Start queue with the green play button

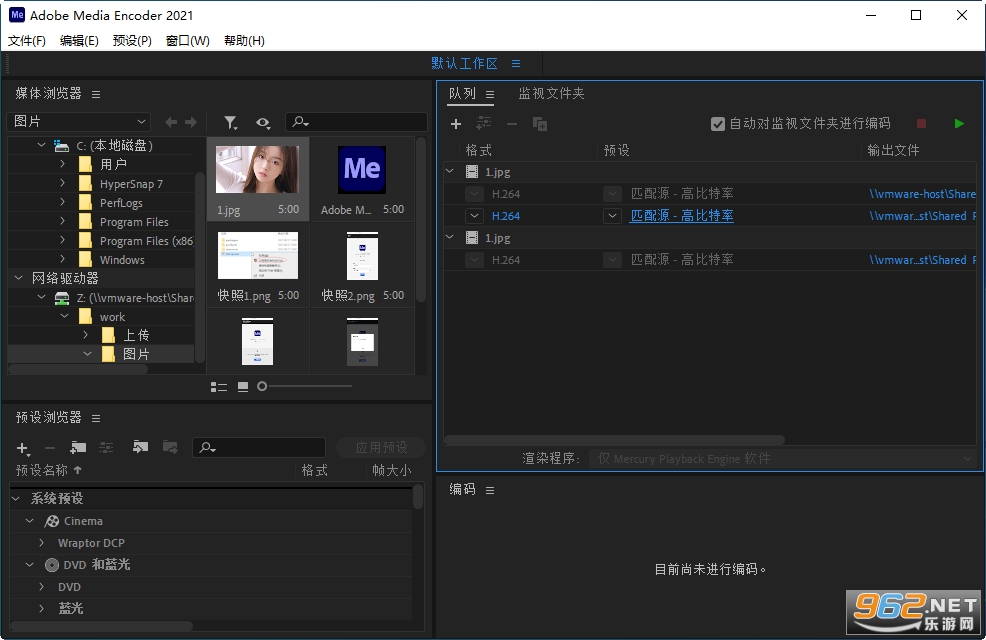959,124
